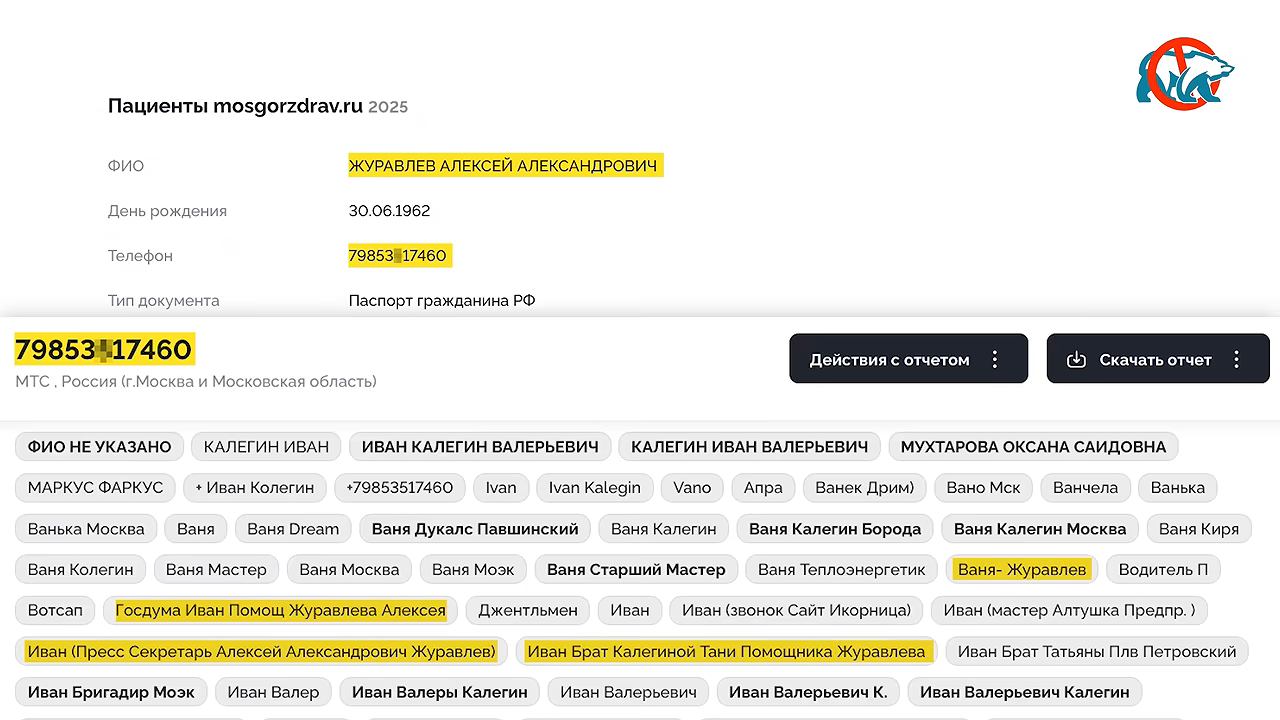Click the Иван Брат Татьяны Плв Петровский tag
Image resolution: width=1280 pixels, height=720 pixels.
tap(1097, 652)
